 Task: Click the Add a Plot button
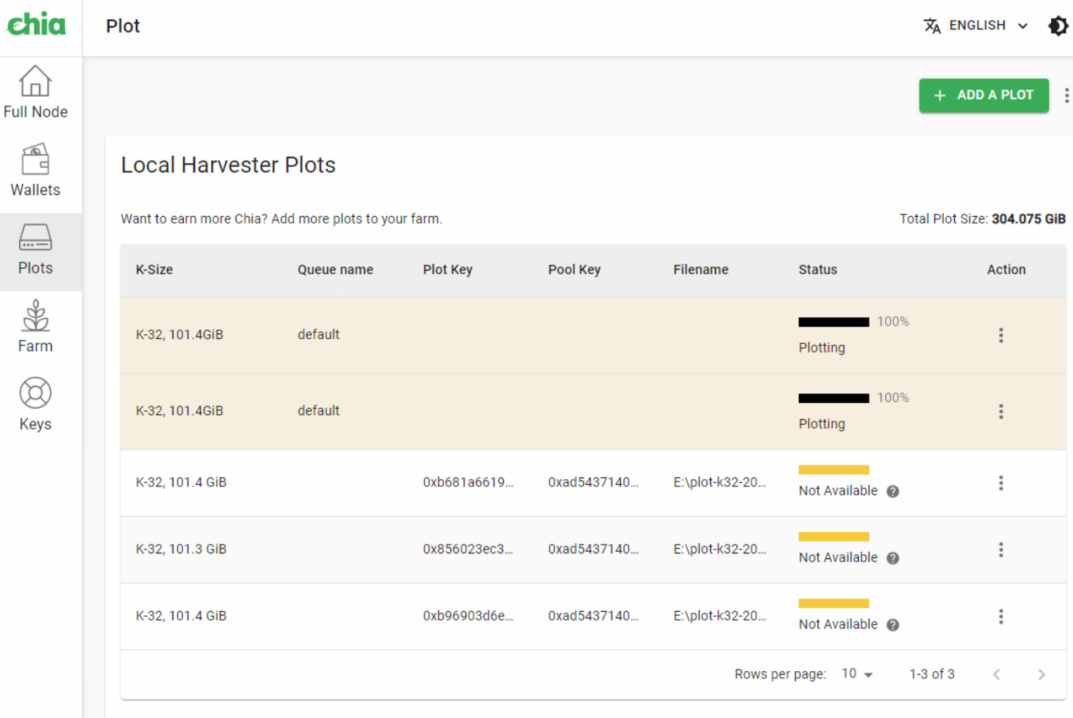[983, 95]
